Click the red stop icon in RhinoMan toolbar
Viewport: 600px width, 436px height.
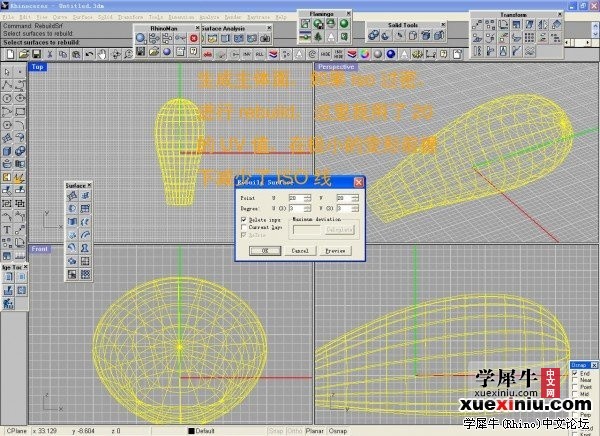pyautogui.click(x=194, y=38)
